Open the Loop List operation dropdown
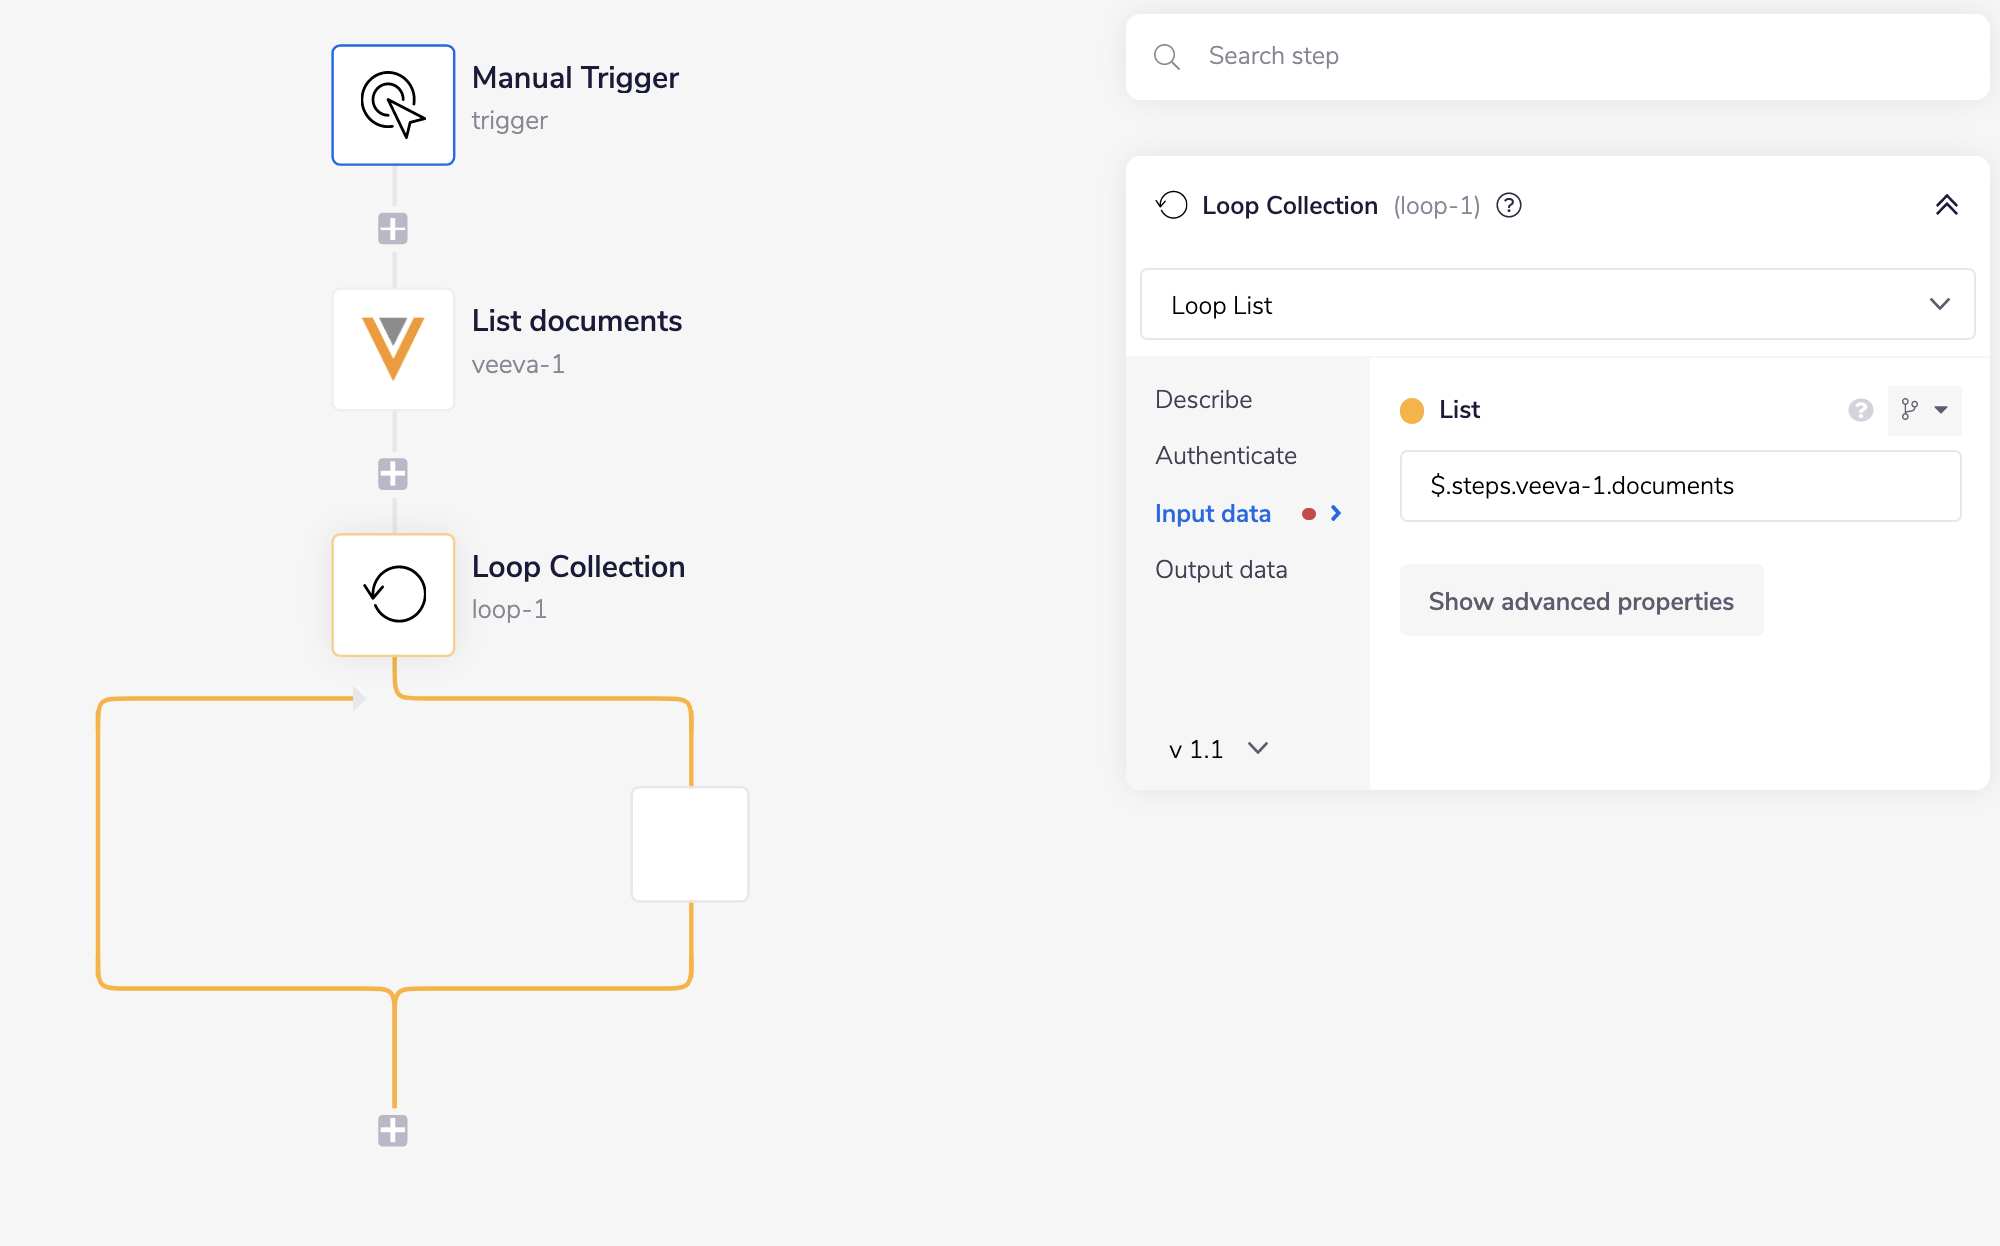This screenshot has height=1246, width=2000. click(1557, 305)
